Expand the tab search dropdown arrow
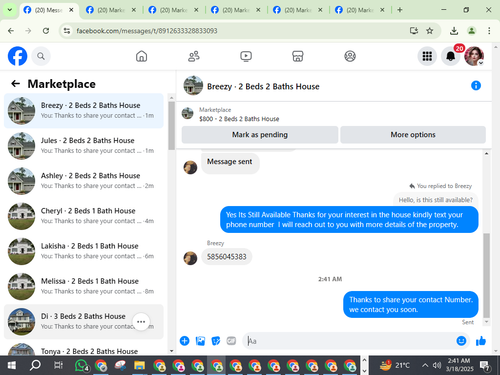Viewport: 500px width, 375px height. (x=10, y=10)
